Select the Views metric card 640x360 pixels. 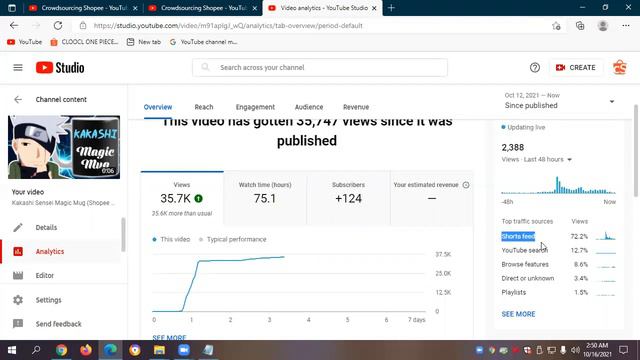click(x=182, y=198)
